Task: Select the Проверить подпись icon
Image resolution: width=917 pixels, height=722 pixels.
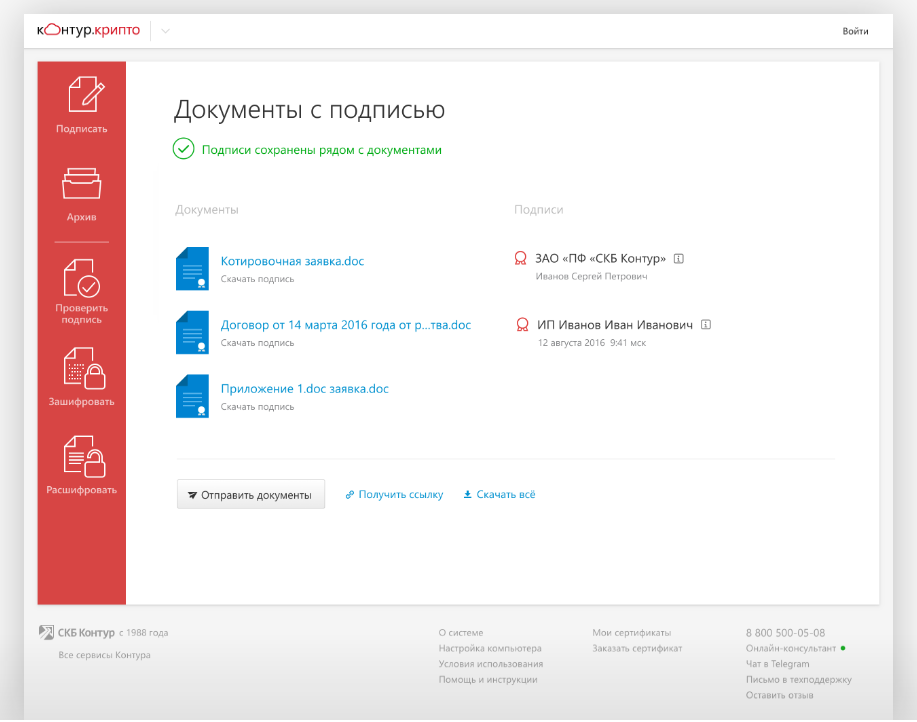Action: point(82,278)
